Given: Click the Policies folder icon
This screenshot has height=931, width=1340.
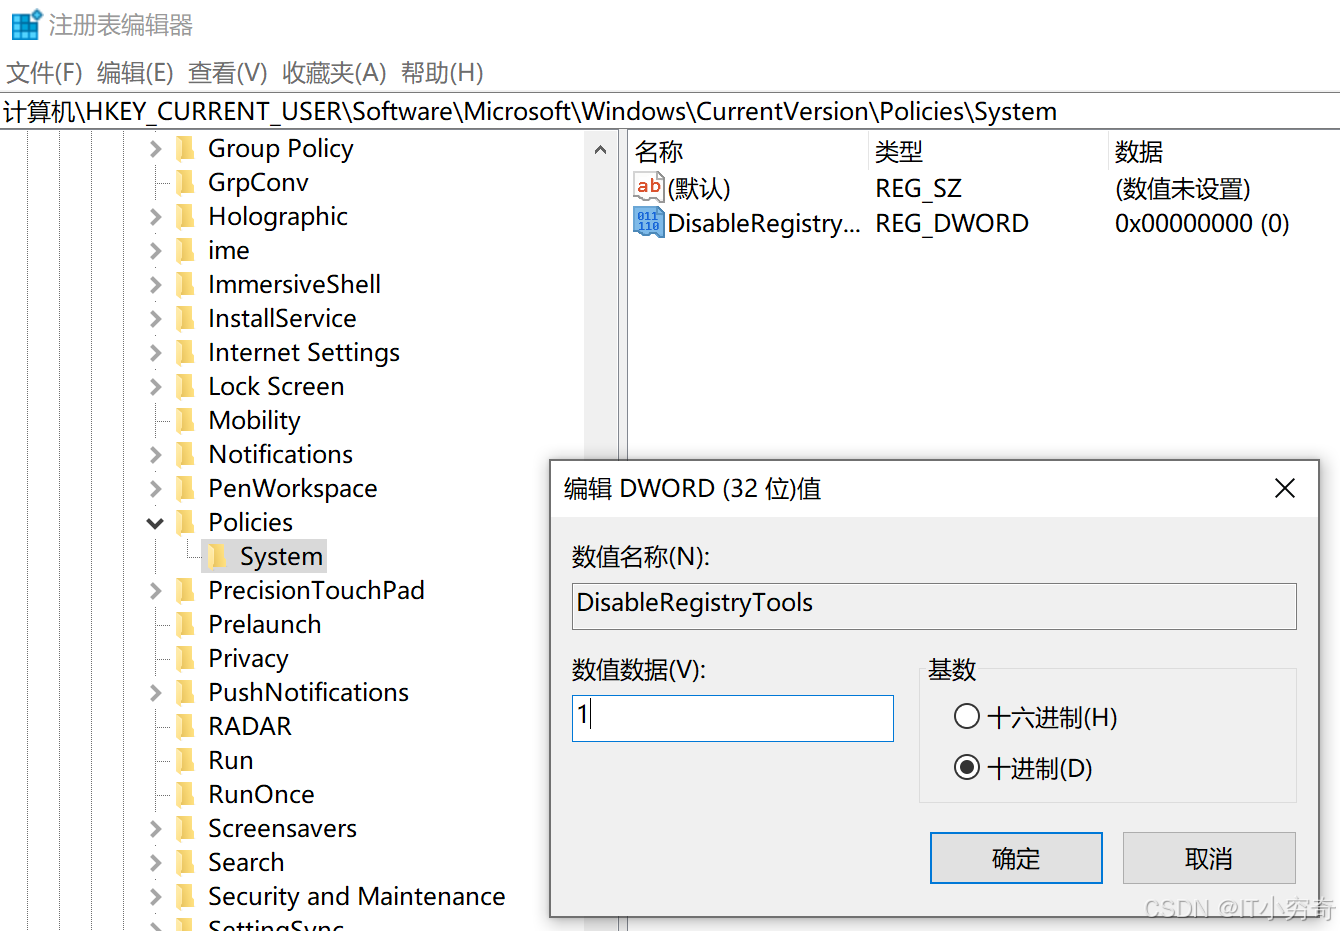Looking at the screenshot, I should click(185, 523).
